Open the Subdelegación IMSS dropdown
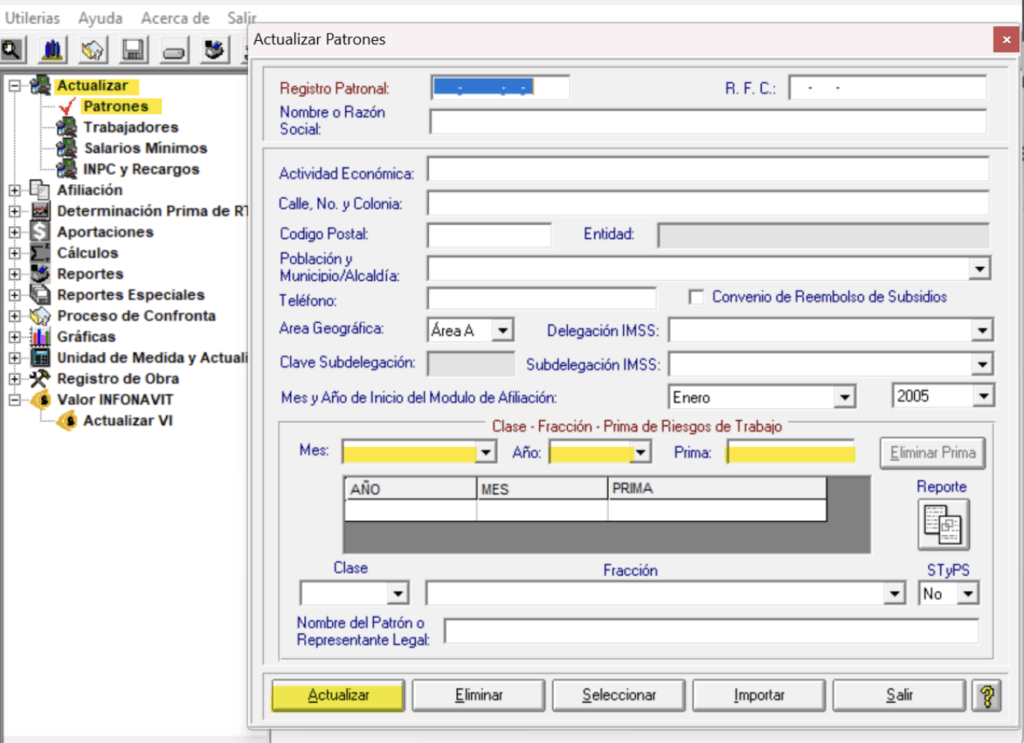1024x743 pixels. [x=982, y=364]
